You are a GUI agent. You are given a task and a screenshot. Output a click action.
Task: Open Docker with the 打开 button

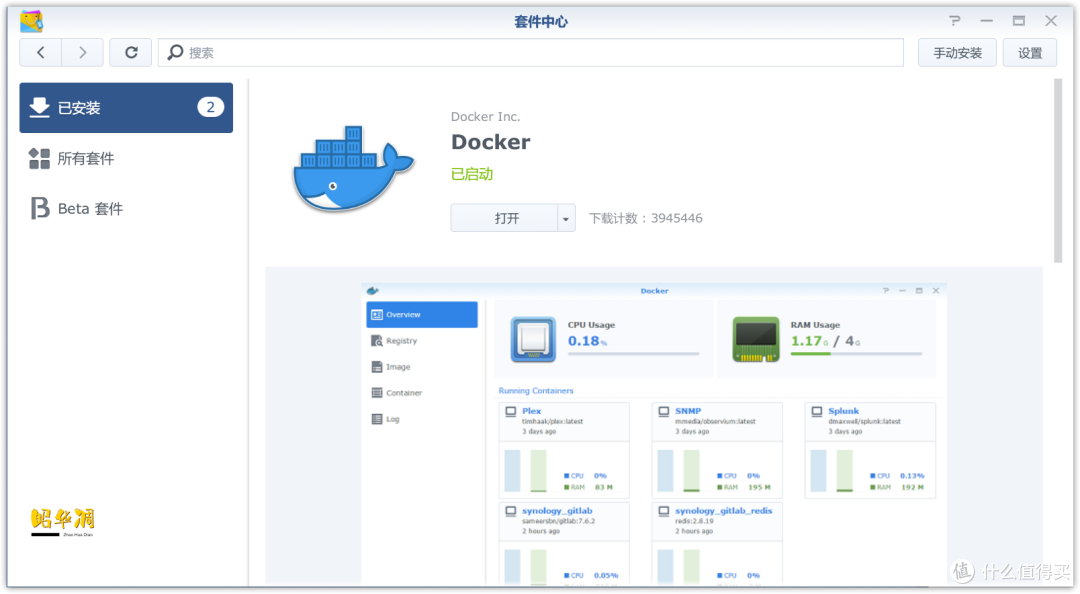pyautogui.click(x=505, y=218)
